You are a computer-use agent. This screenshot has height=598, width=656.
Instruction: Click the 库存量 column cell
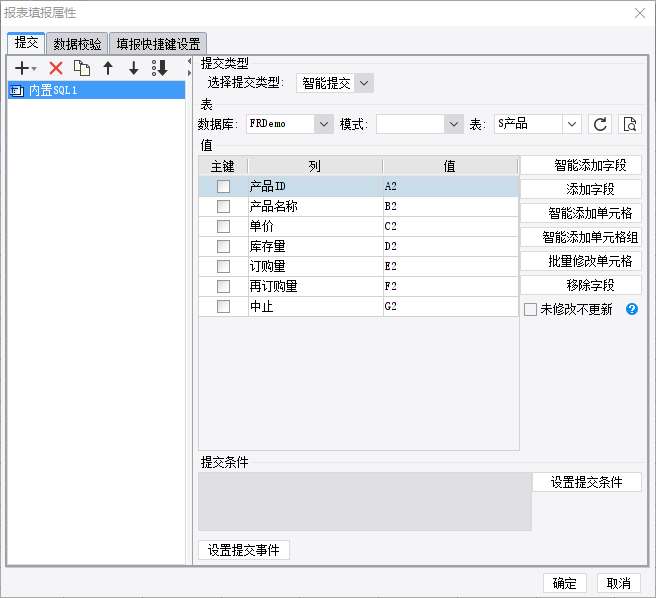315,246
